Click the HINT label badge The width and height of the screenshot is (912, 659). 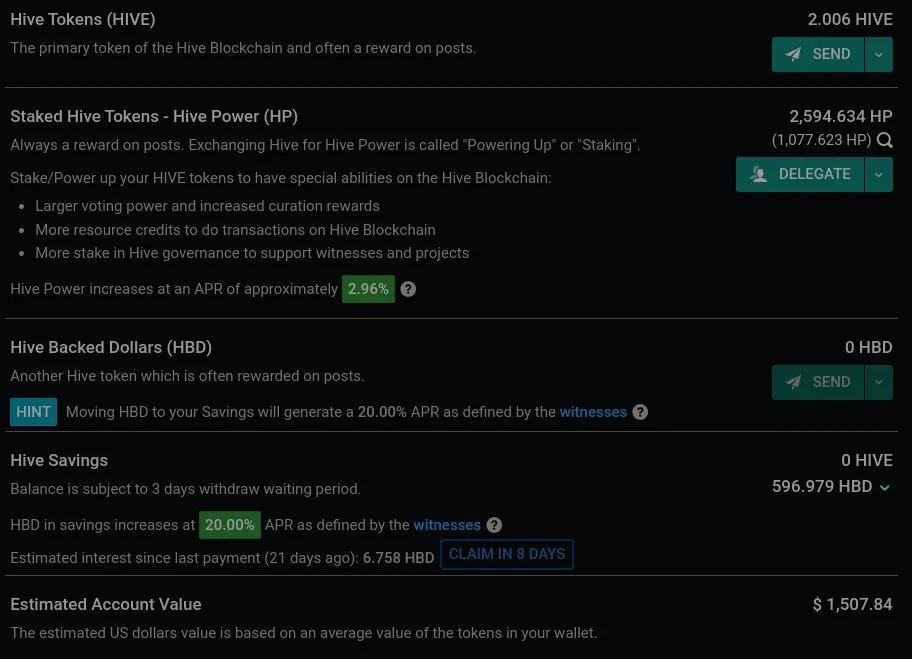(x=34, y=412)
